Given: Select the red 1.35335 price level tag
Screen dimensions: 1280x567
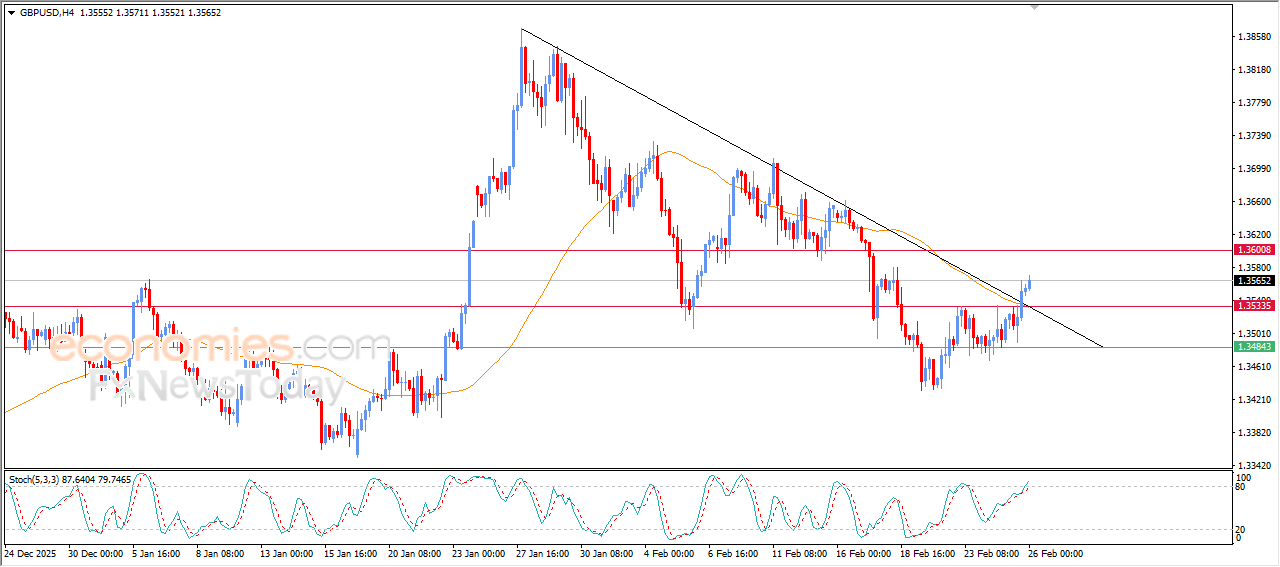Looking at the screenshot, I should coord(1255,306).
